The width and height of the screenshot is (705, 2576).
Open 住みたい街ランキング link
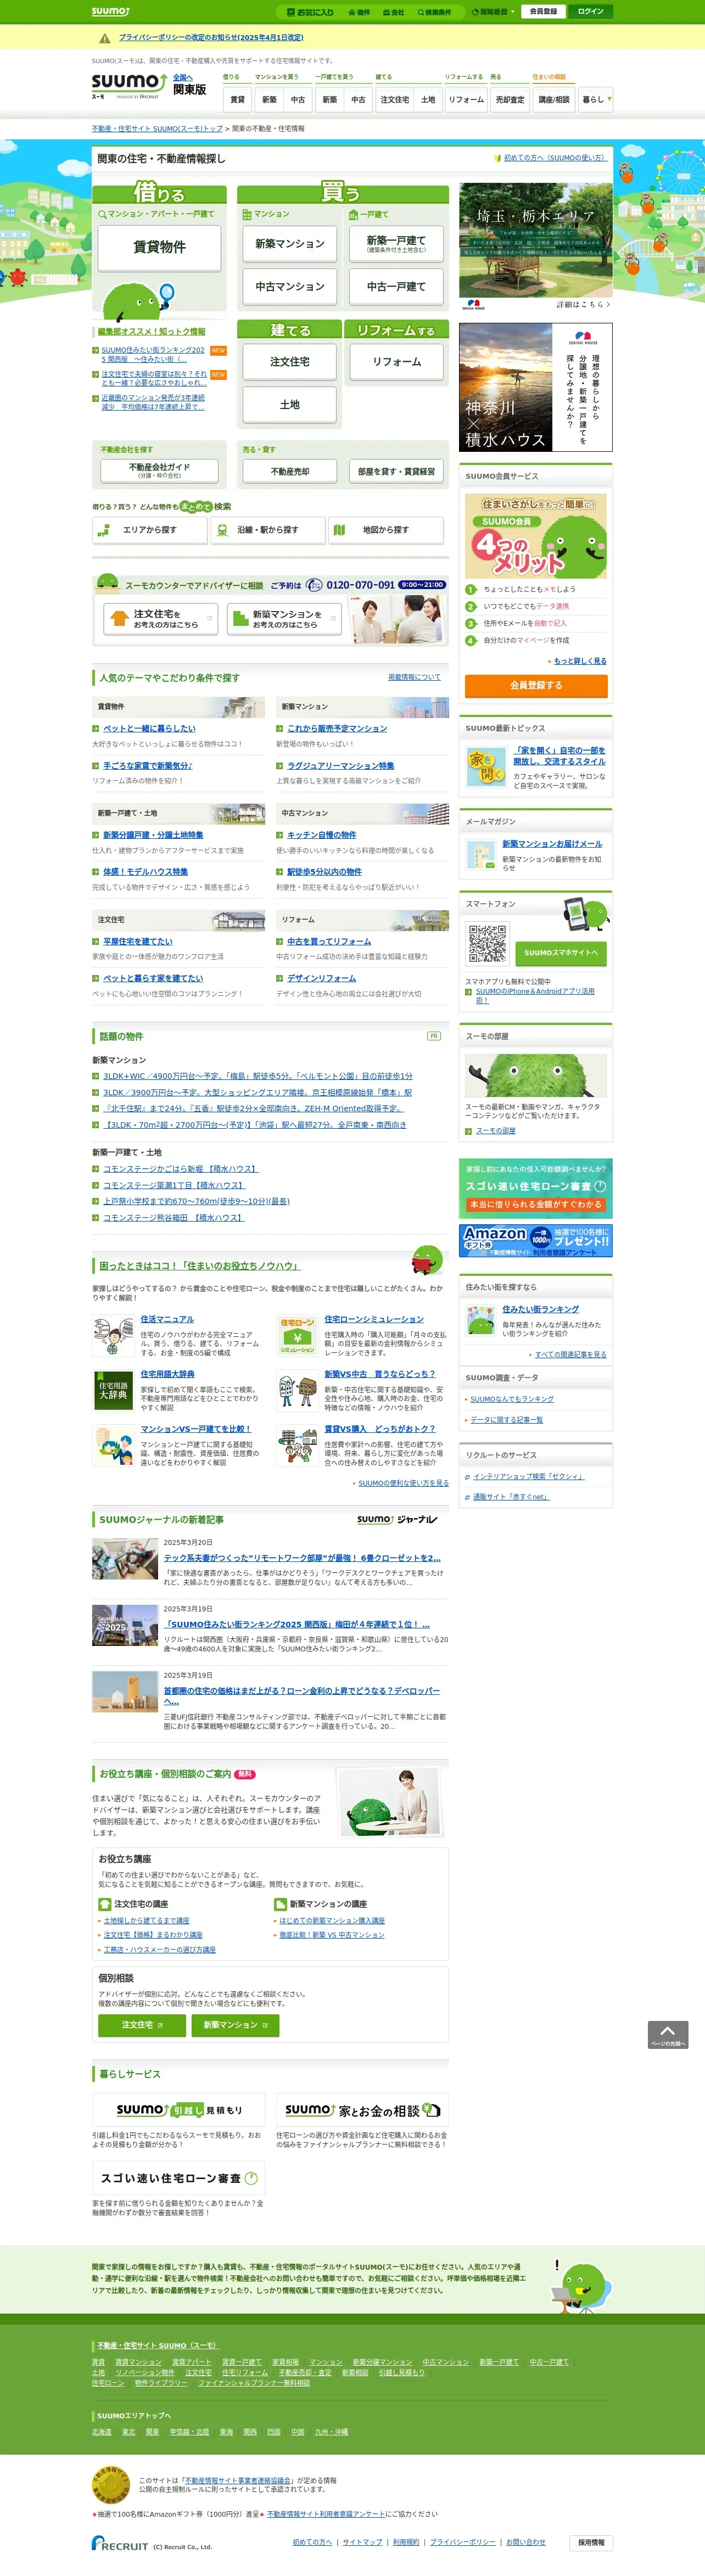[540, 1309]
